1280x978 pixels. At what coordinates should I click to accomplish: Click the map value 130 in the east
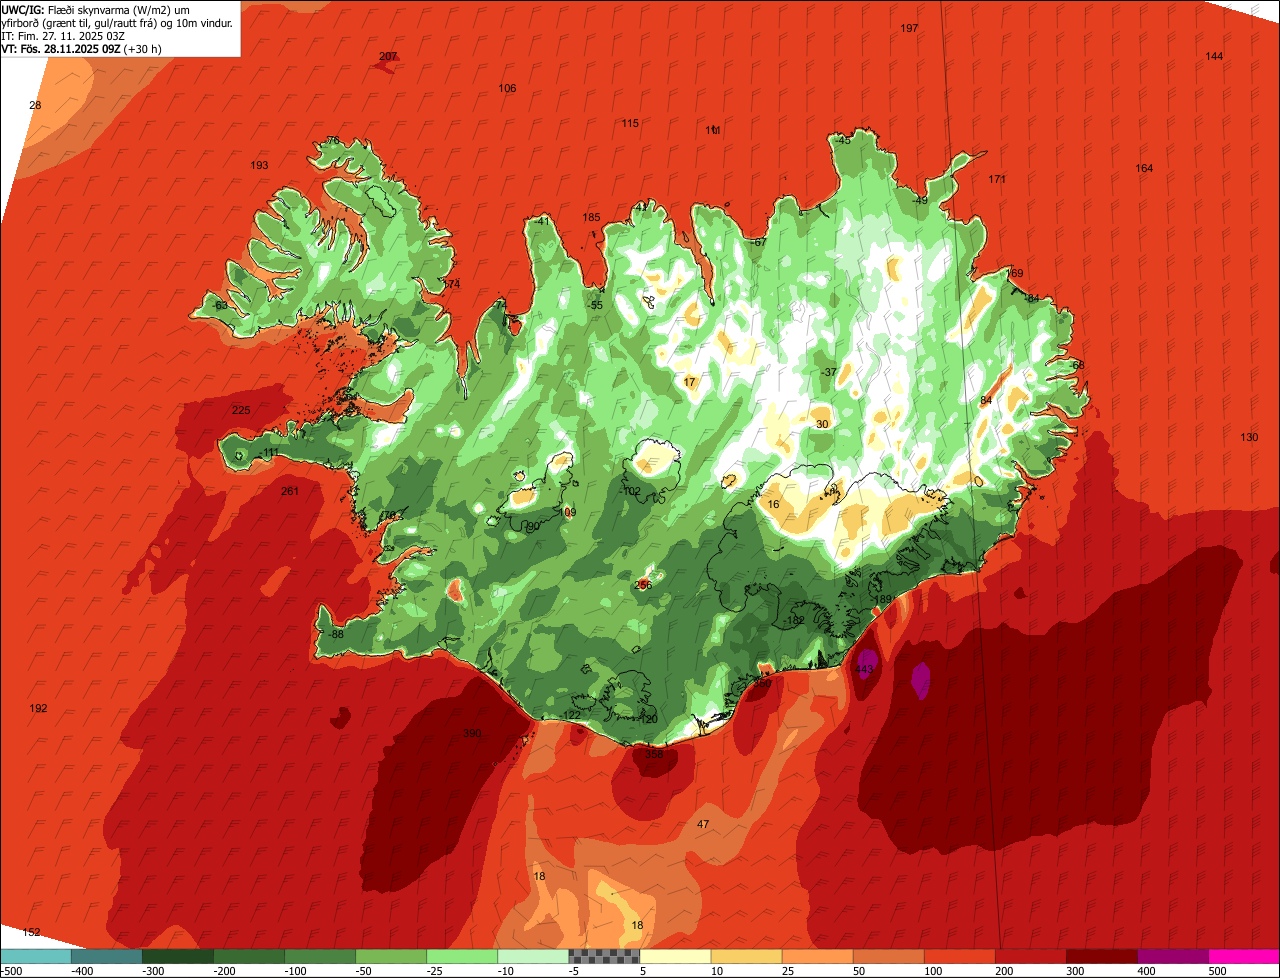[x=1249, y=437]
